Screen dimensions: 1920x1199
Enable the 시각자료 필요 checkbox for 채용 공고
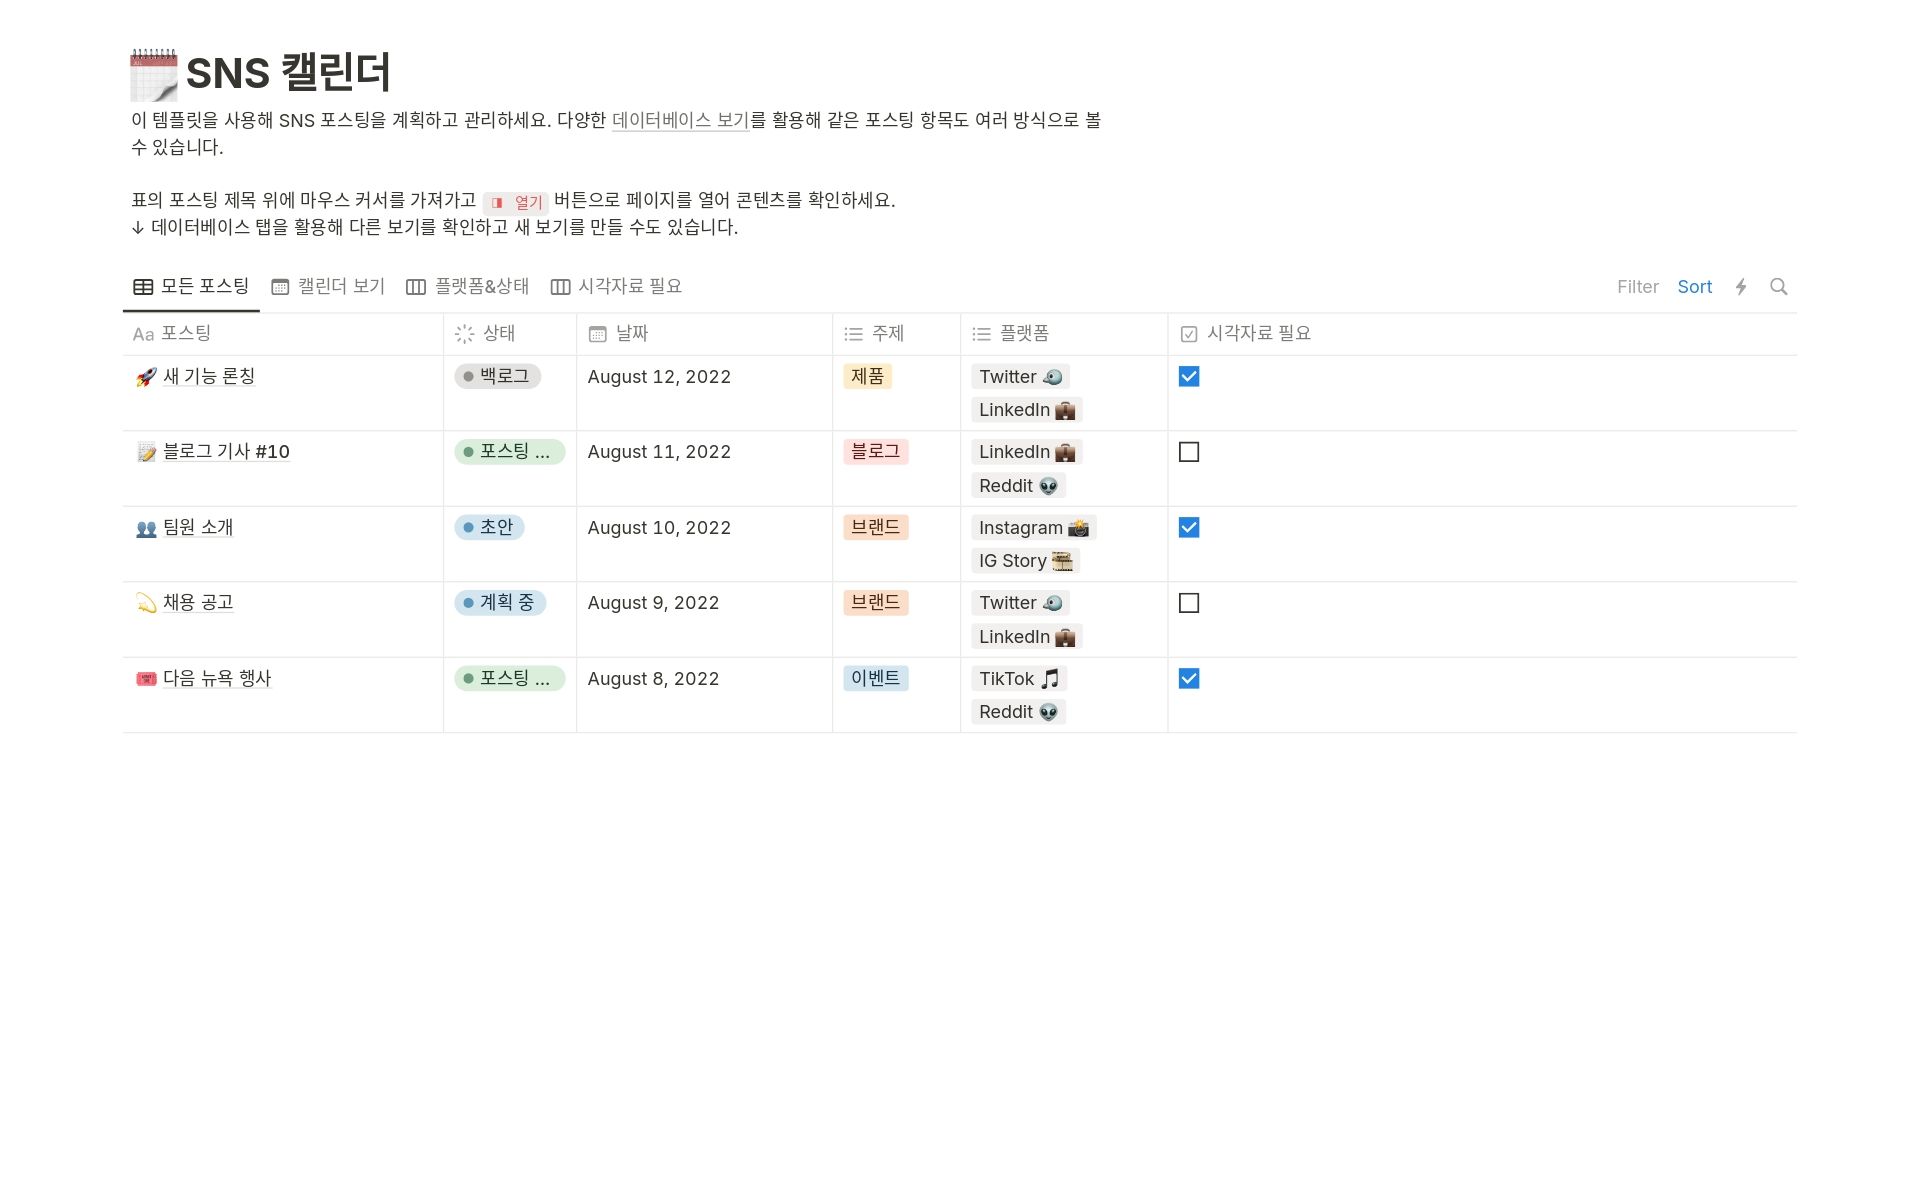[1189, 603]
